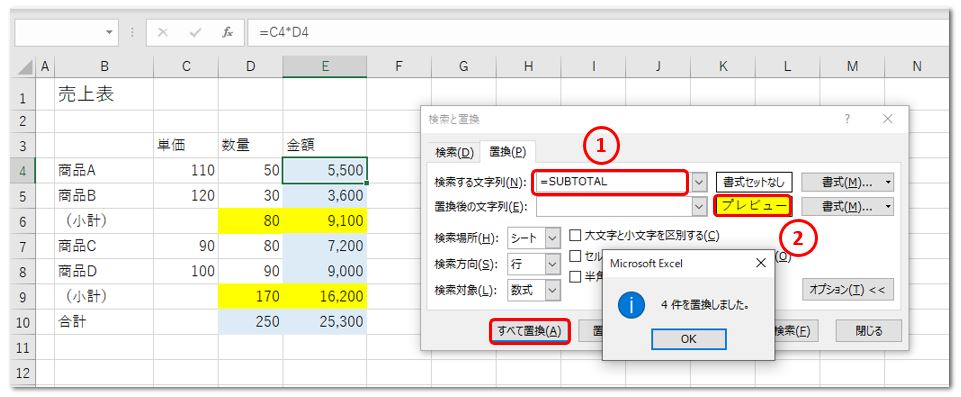Open 書式(M) menu arrow for replacement string
This screenshot has height=397, width=961.
(888, 207)
